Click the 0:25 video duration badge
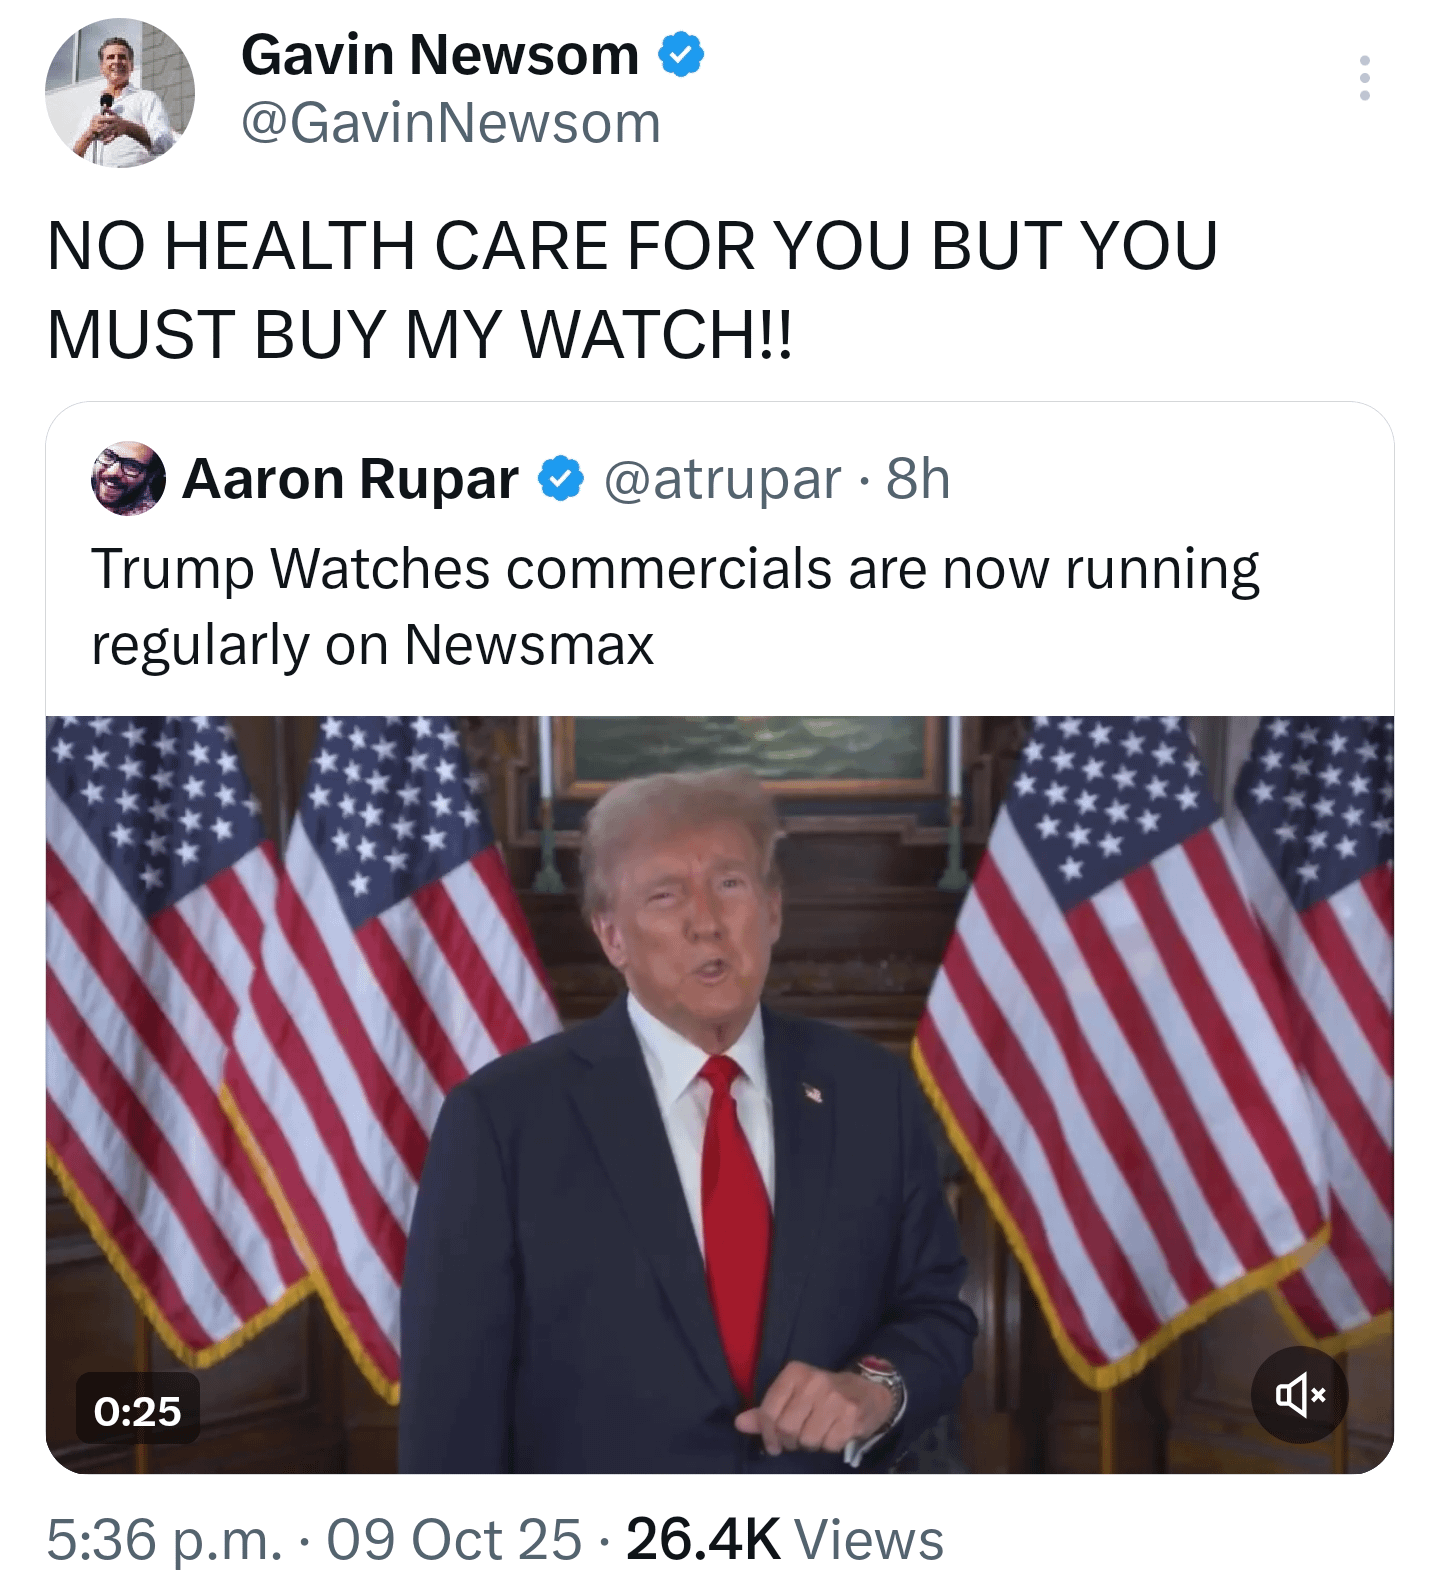The width and height of the screenshot is (1440, 1581). coord(138,1410)
